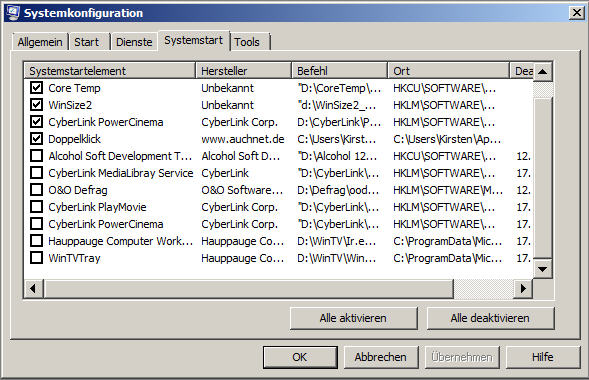Check CyberLink MediaLibray Service checkbox

pos(36,173)
